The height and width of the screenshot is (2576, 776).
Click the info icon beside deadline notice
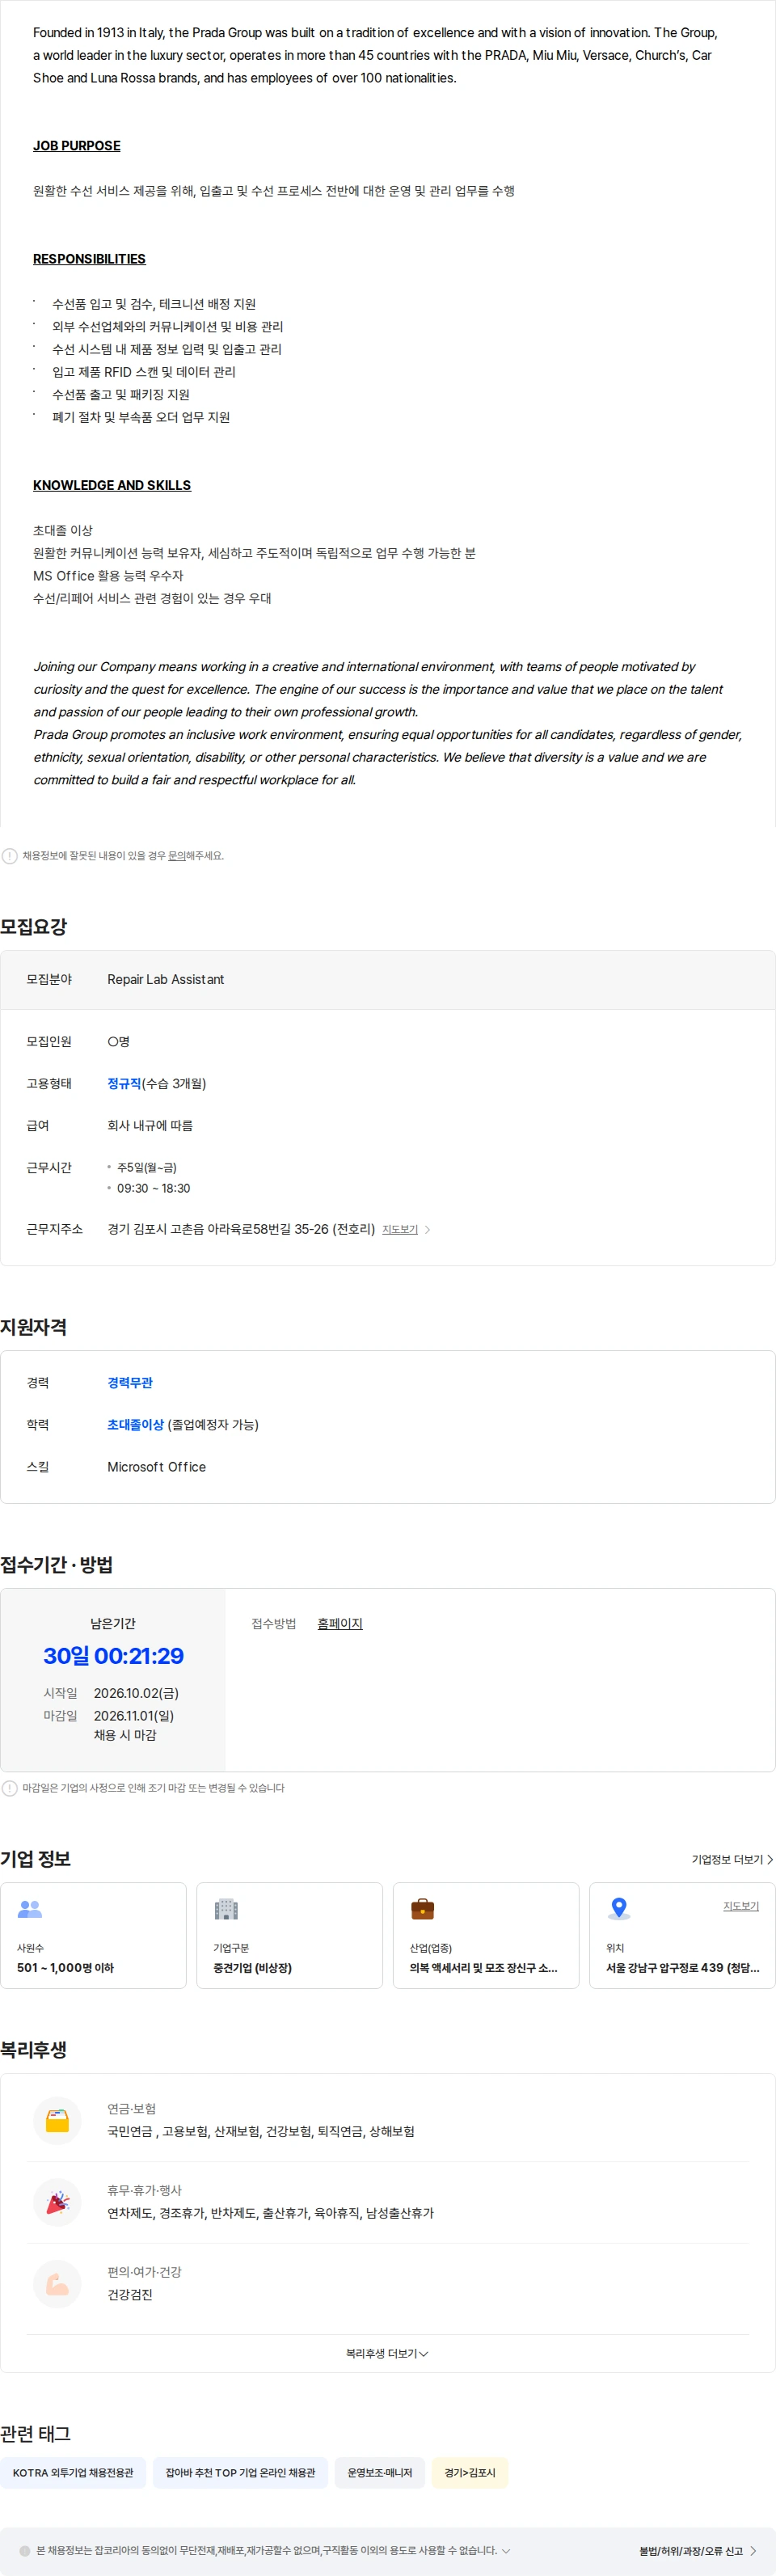pos(10,1788)
